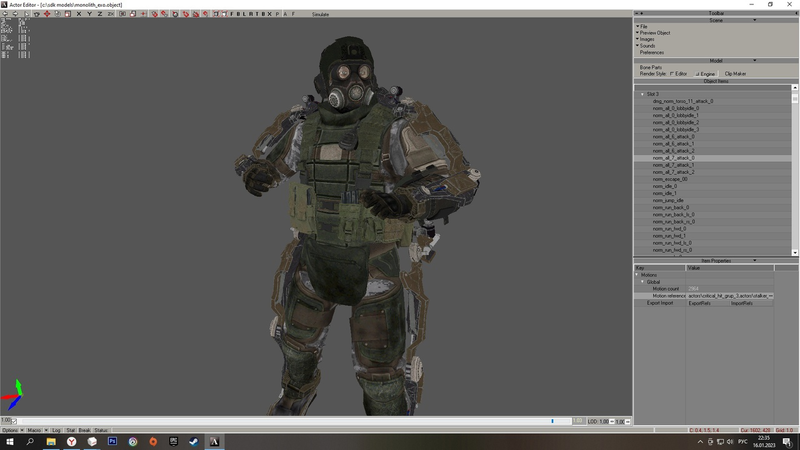This screenshot has height=450, width=800.
Task: Click the Object Items scrollbar up arrow
Action: pos(795,88)
